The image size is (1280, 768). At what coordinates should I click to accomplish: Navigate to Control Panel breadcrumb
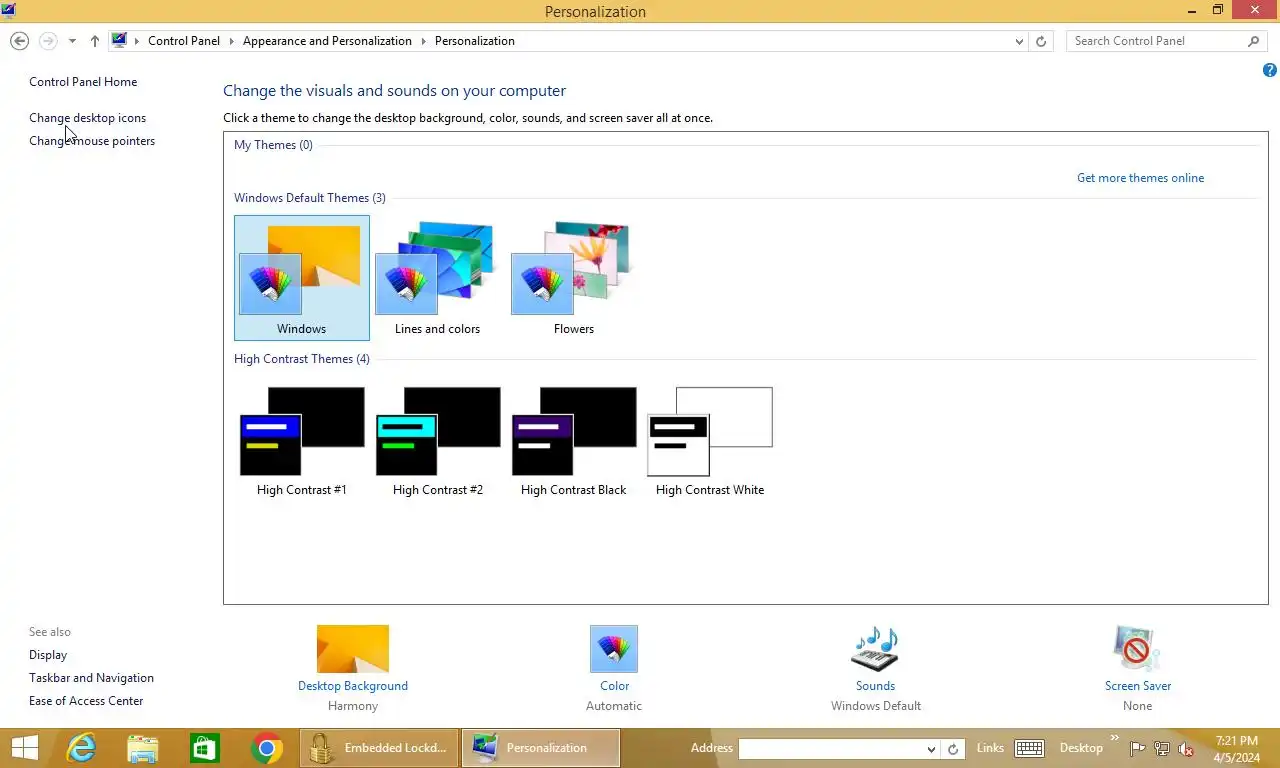(184, 41)
